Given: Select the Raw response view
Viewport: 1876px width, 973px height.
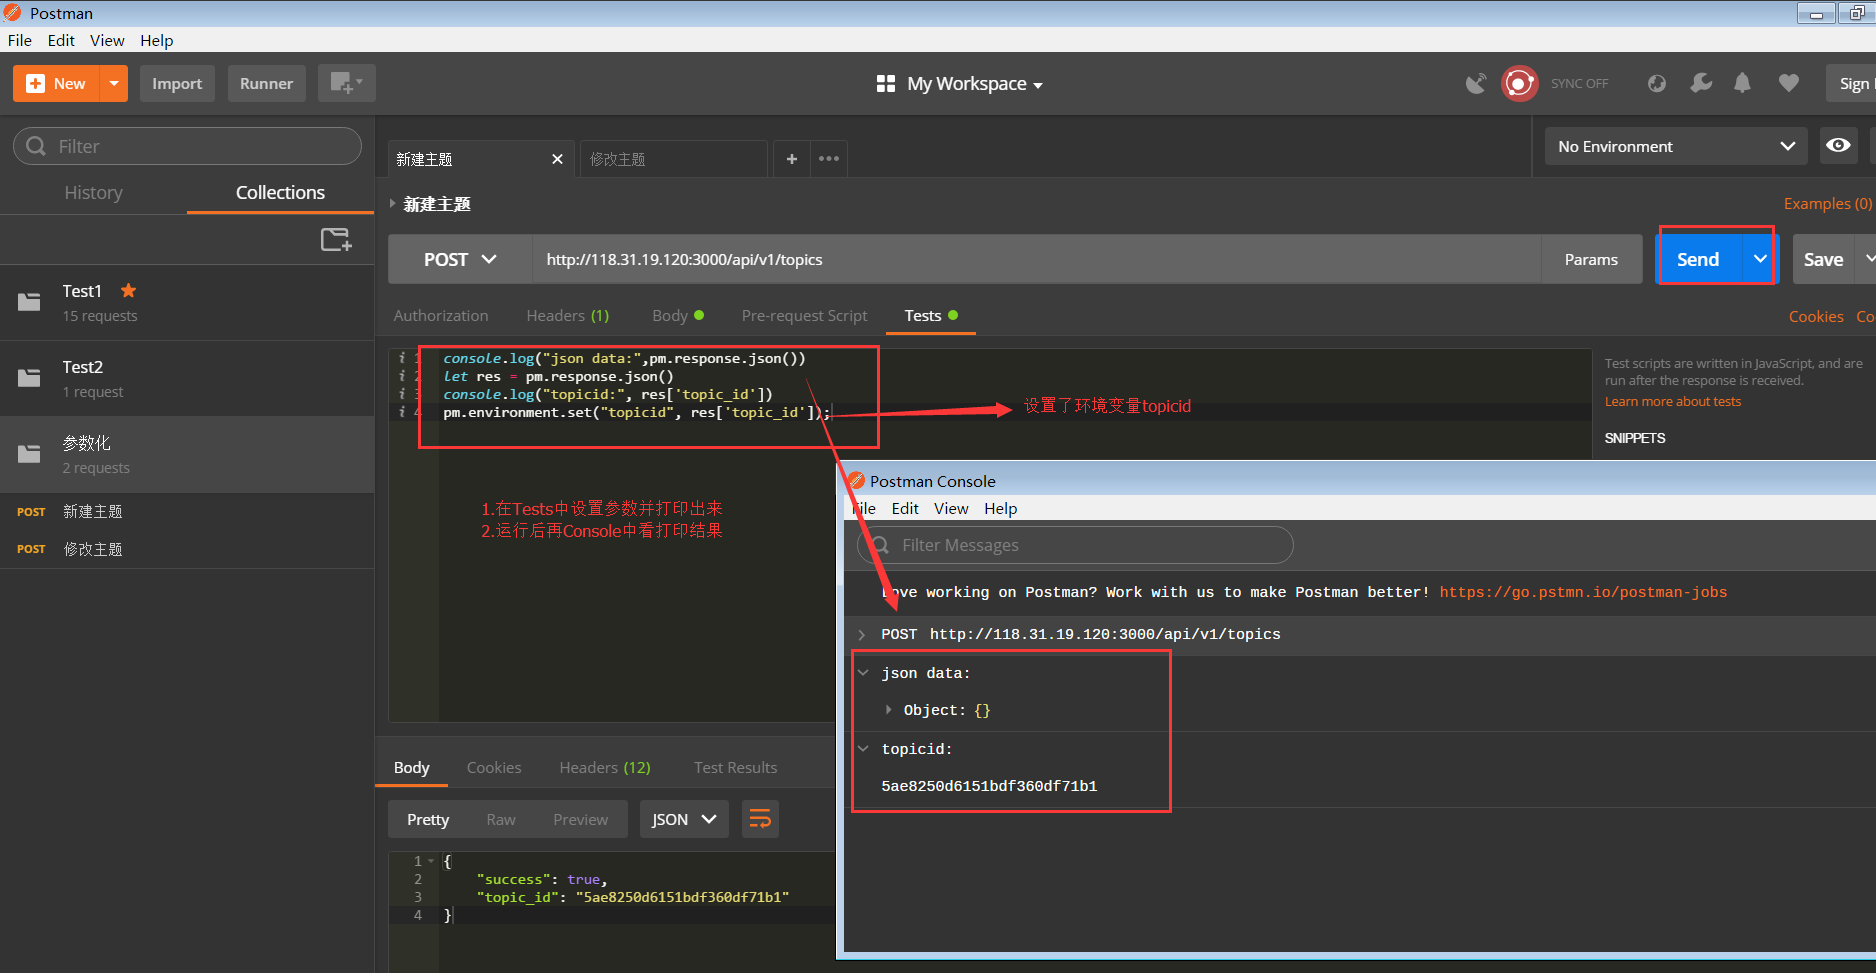Looking at the screenshot, I should point(501,819).
